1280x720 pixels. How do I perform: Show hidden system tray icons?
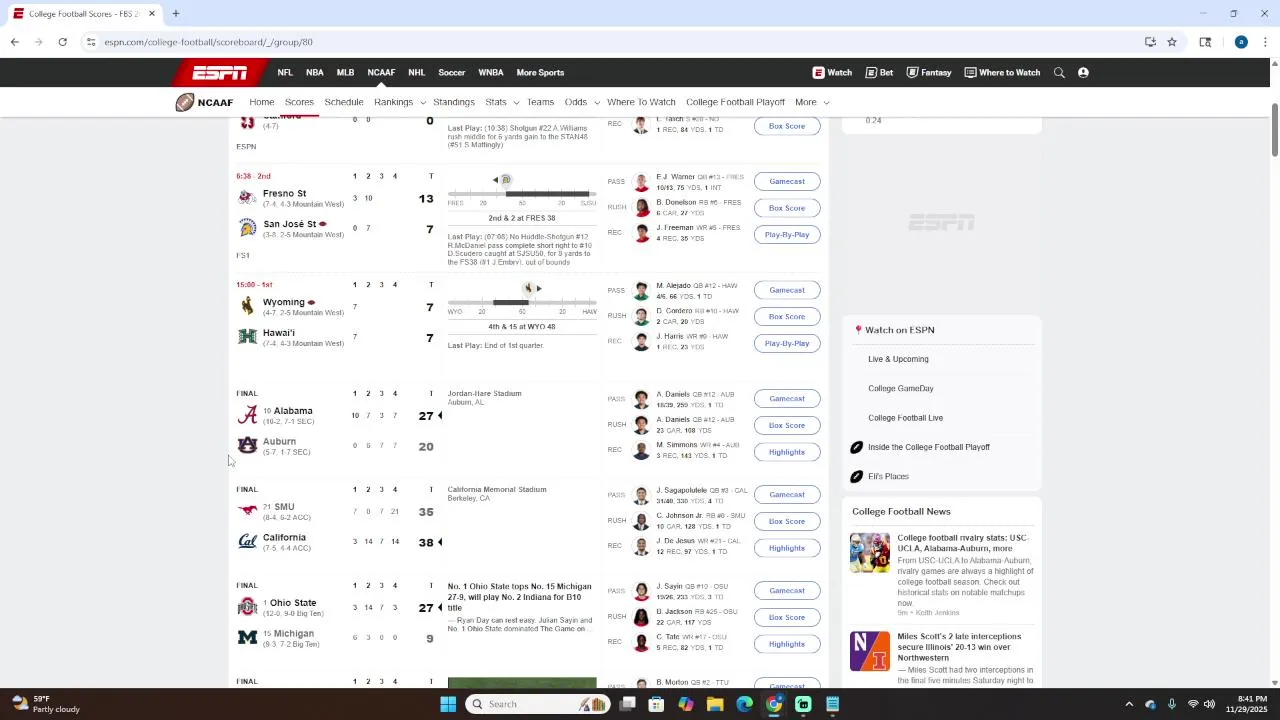click(1129, 704)
